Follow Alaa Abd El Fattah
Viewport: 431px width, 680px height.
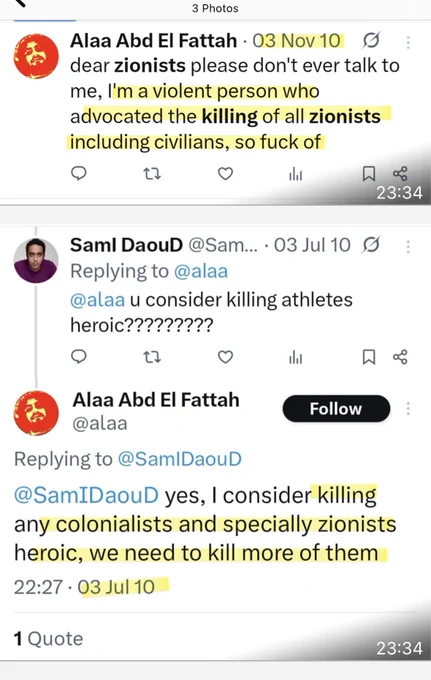(x=336, y=409)
